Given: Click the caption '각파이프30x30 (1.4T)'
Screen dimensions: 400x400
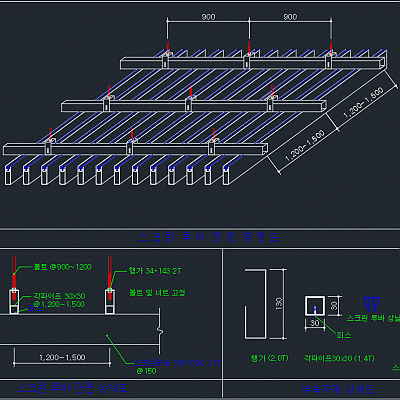Looking at the screenshot, I should [339, 358].
